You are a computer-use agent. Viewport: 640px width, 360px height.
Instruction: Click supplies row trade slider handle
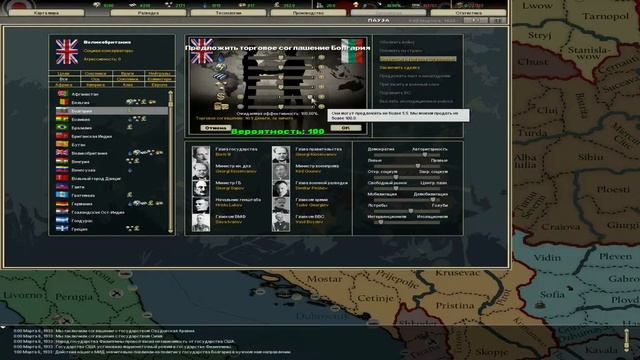pos(280,107)
